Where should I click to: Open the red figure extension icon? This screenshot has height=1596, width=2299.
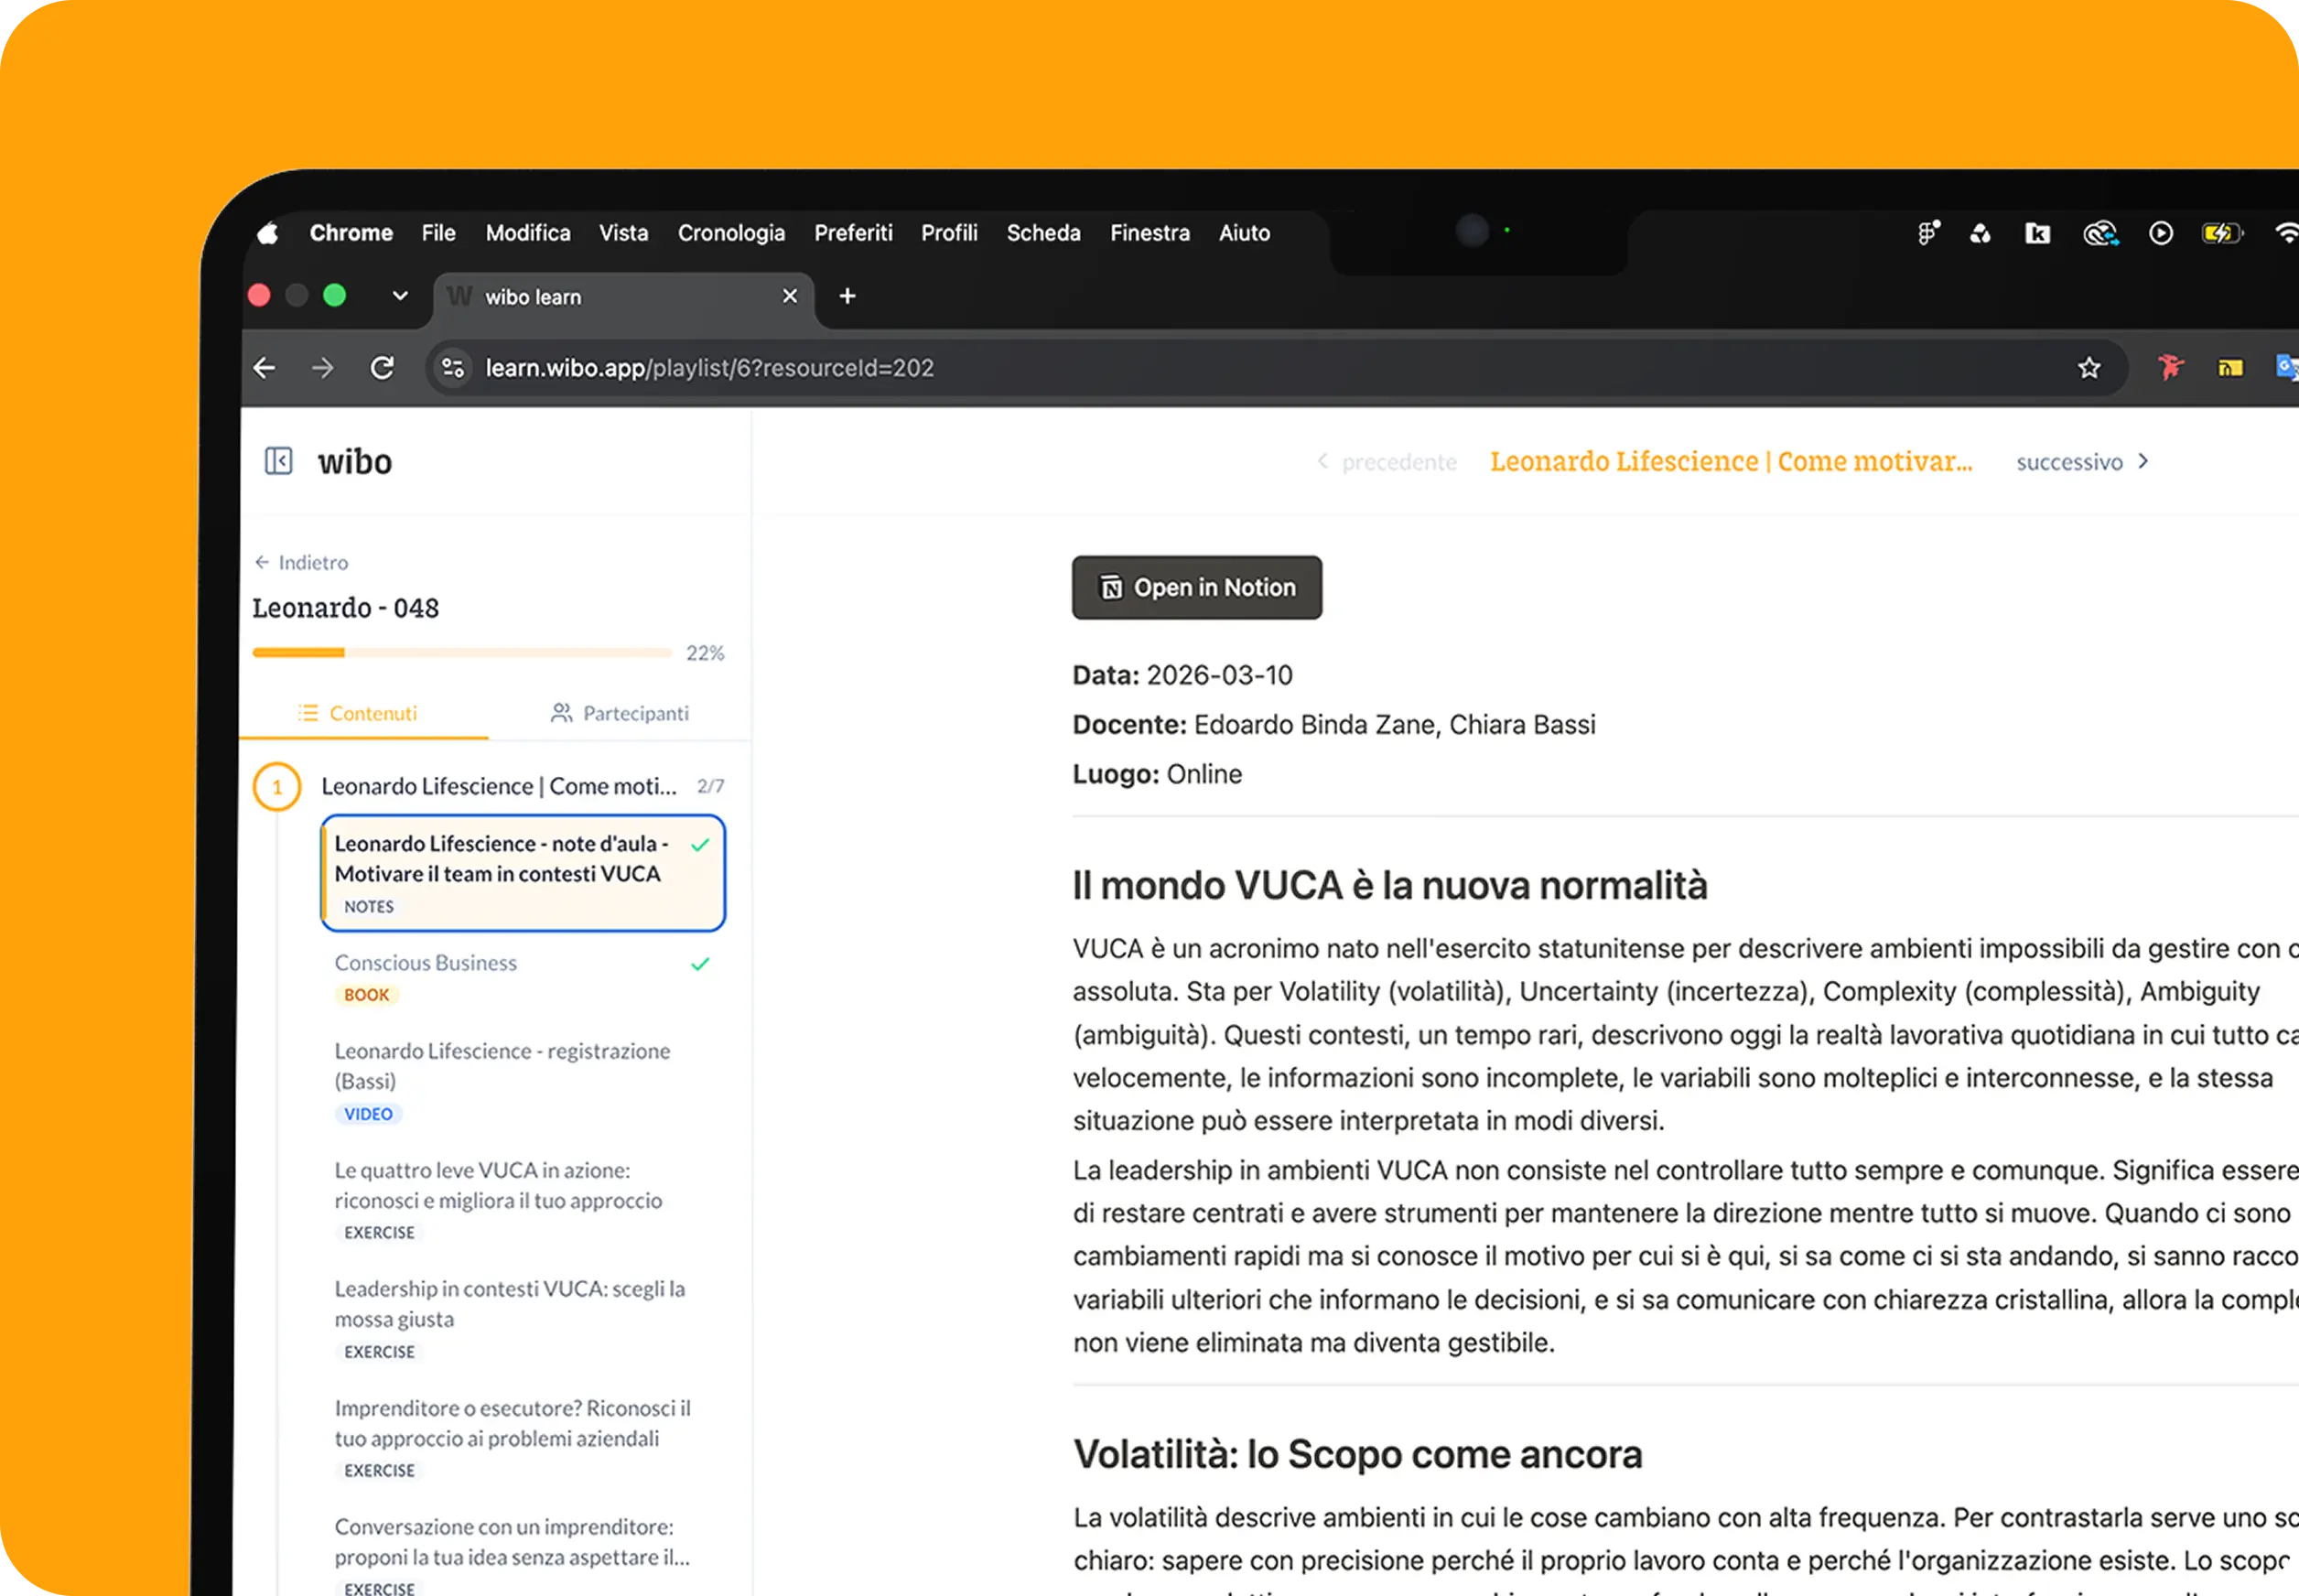pos(2170,368)
